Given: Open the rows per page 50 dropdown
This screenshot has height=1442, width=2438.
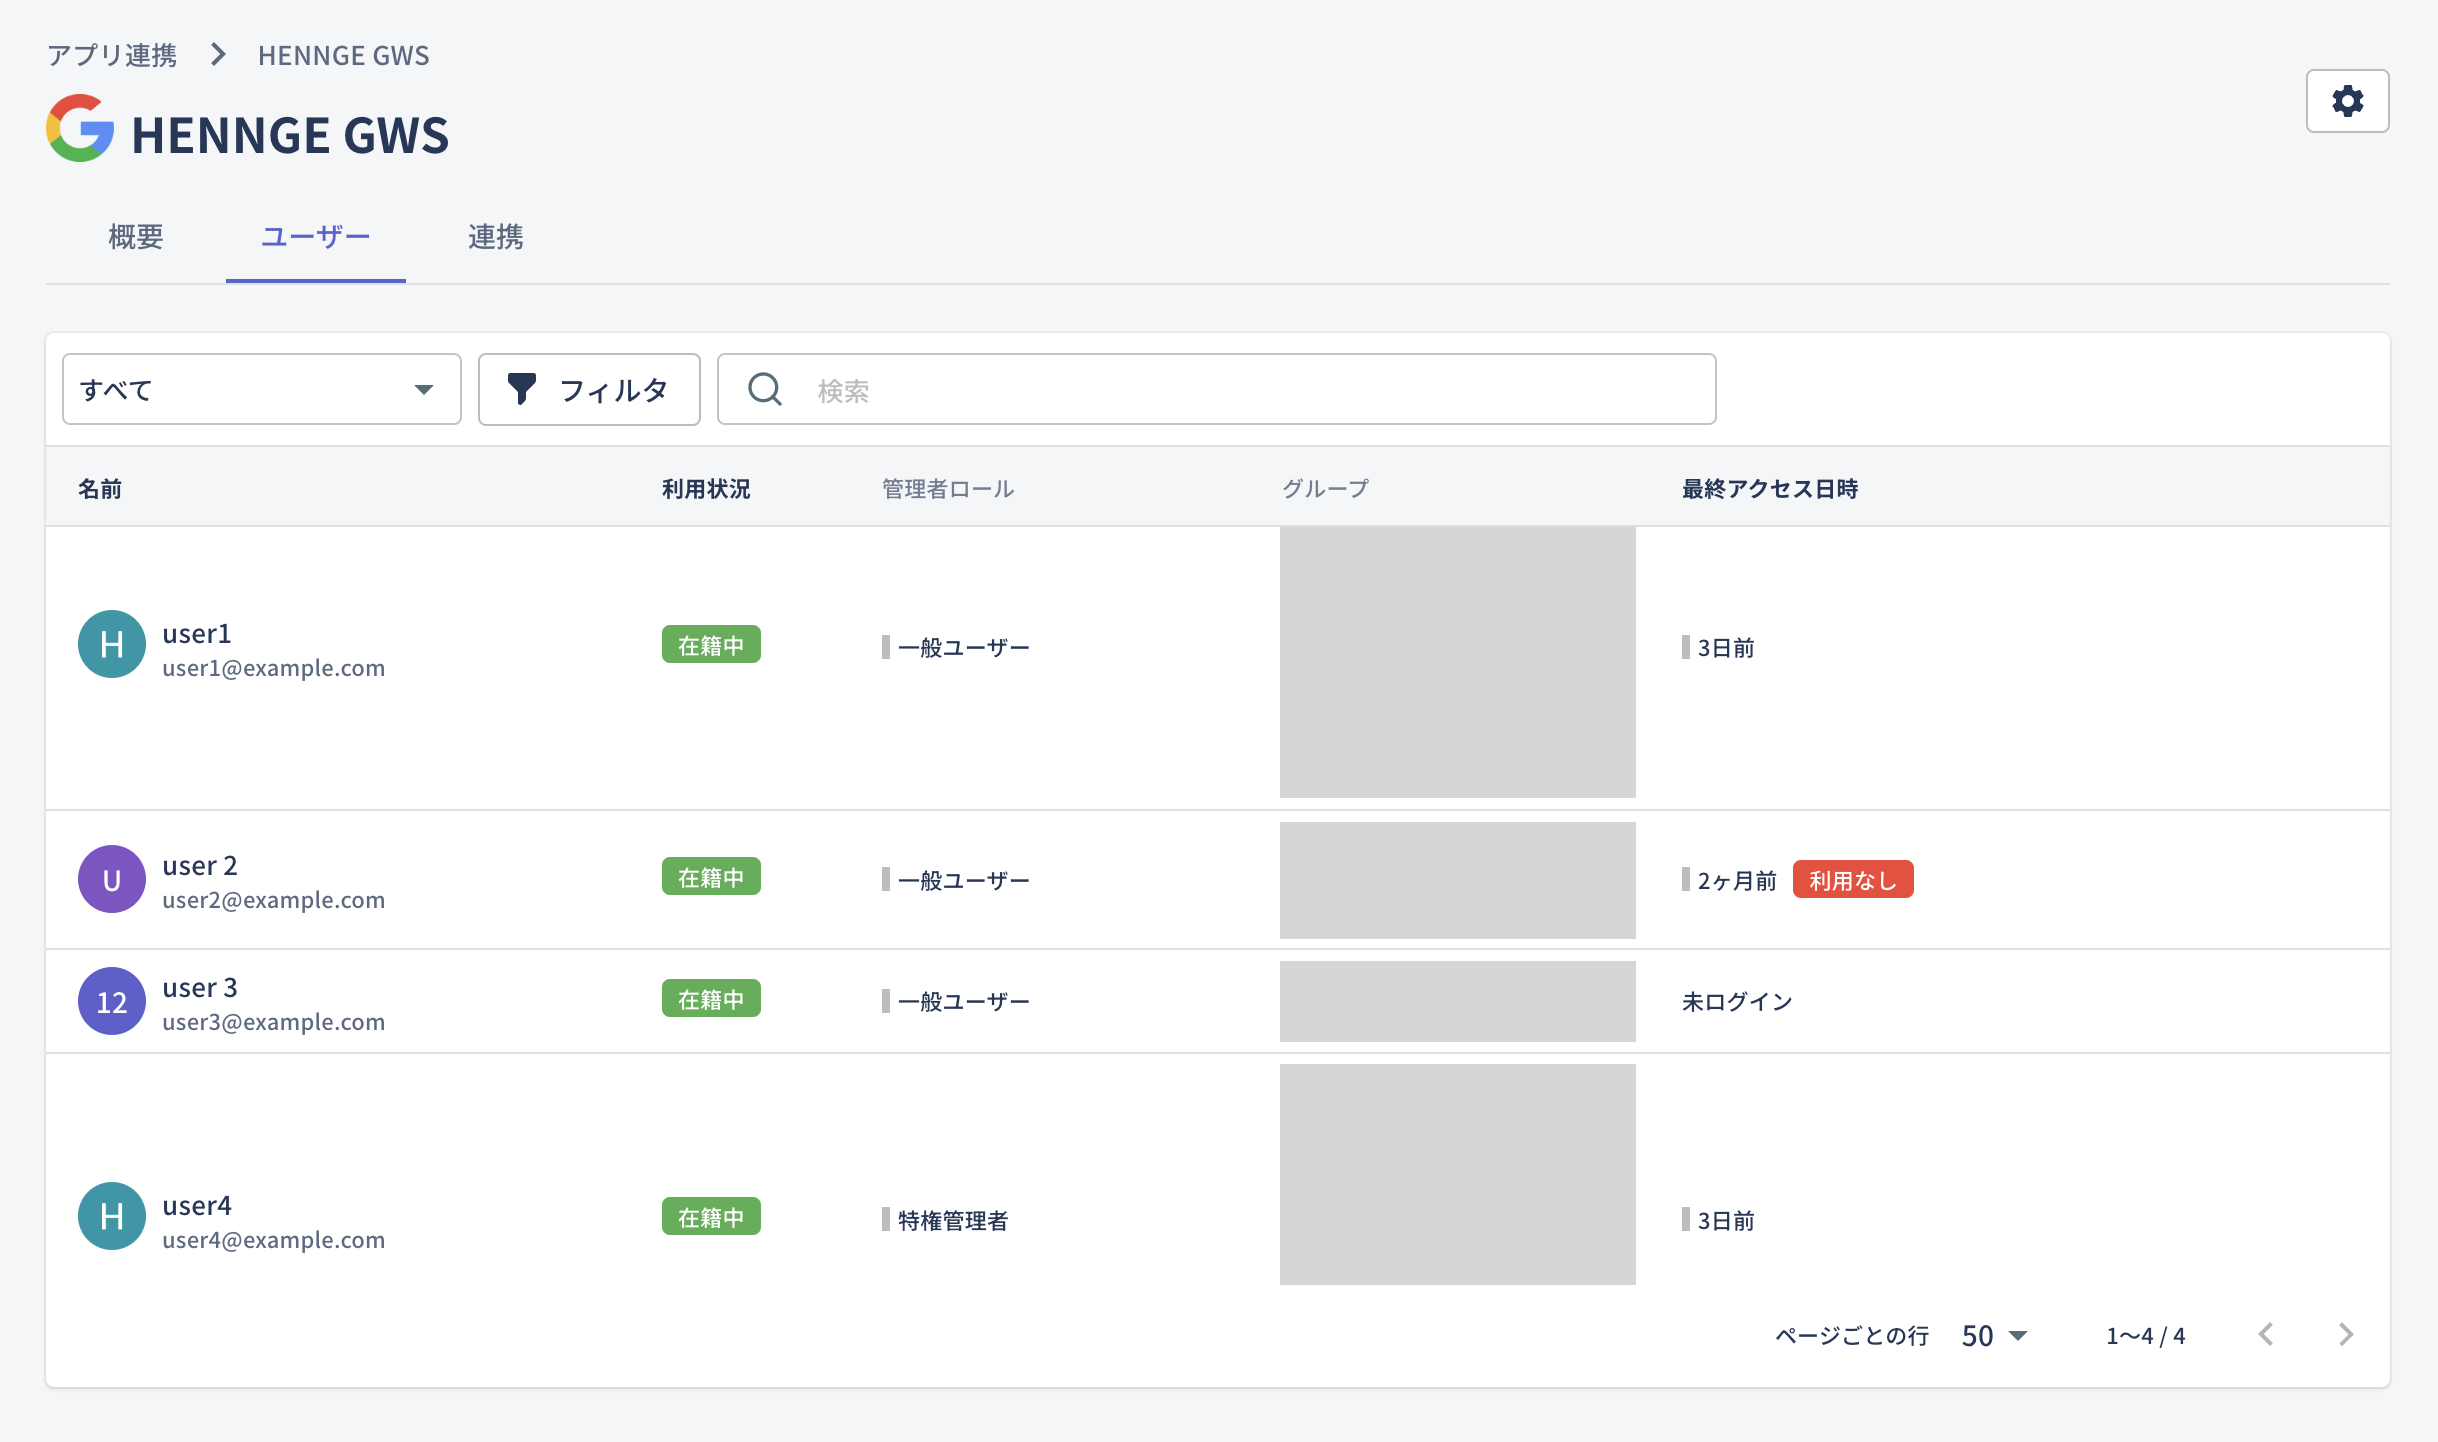Looking at the screenshot, I should [1995, 1336].
